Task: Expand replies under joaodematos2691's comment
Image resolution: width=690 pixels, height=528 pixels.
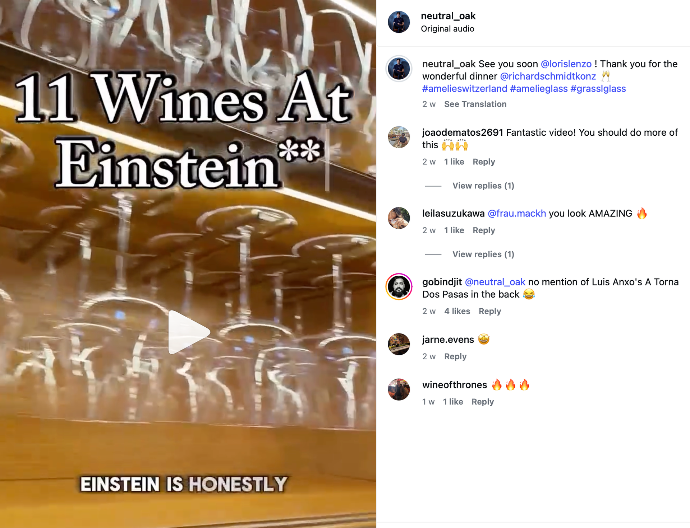Action: coord(483,186)
